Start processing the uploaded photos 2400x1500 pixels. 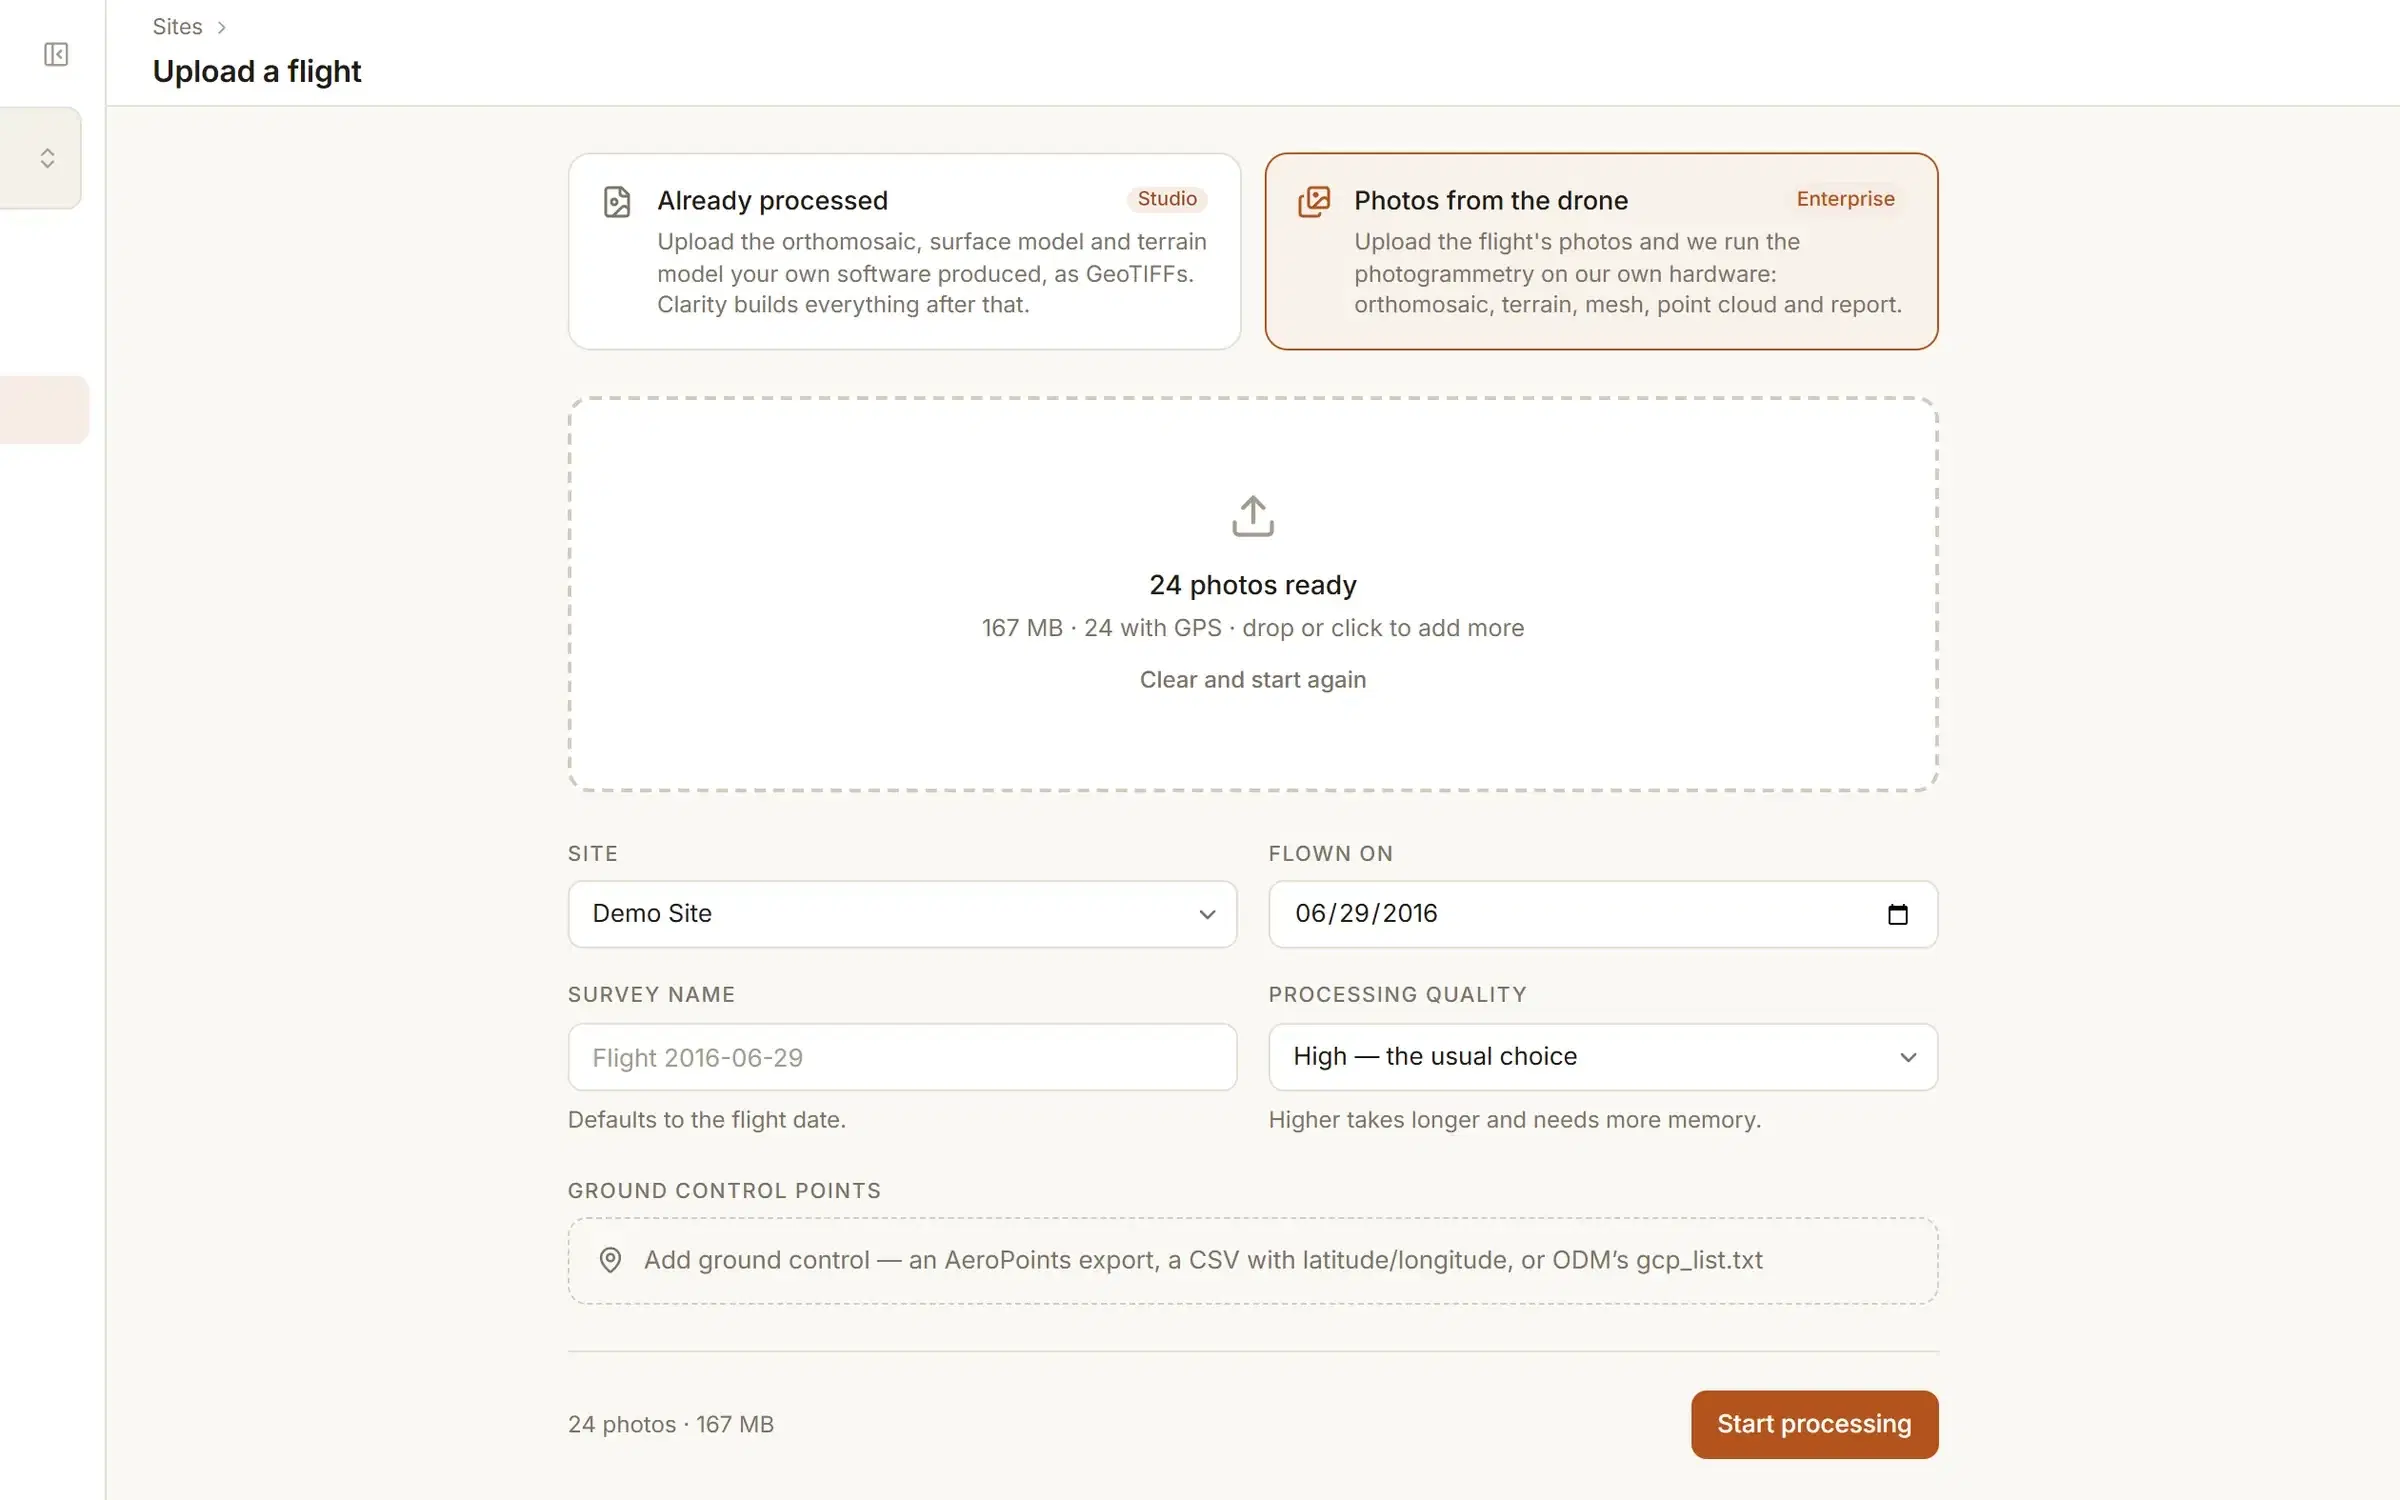(x=1814, y=1424)
